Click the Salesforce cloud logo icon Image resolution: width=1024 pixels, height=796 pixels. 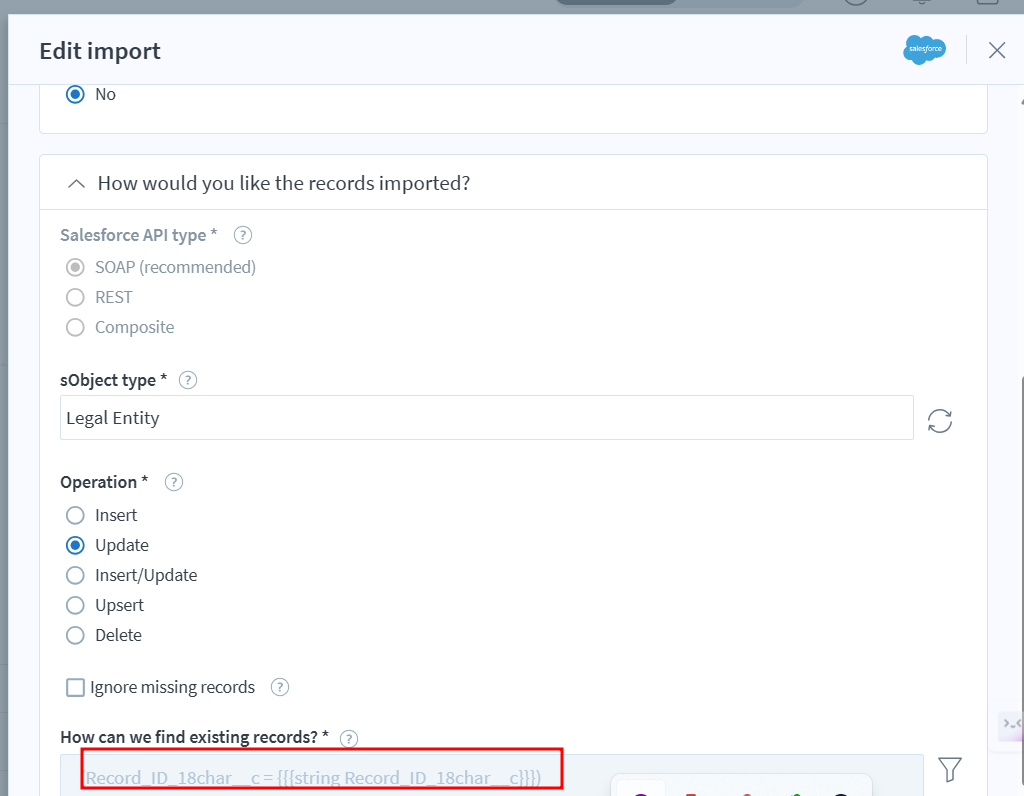point(924,50)
